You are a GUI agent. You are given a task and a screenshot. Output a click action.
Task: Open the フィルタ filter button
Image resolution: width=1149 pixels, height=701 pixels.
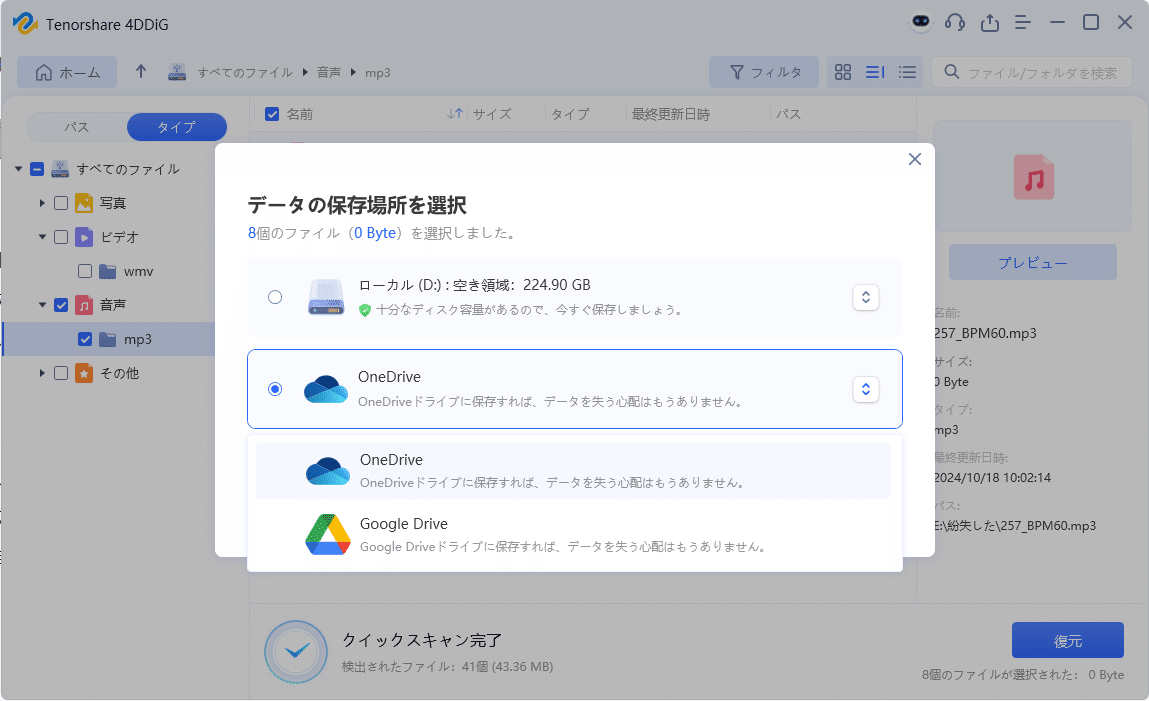764,72
